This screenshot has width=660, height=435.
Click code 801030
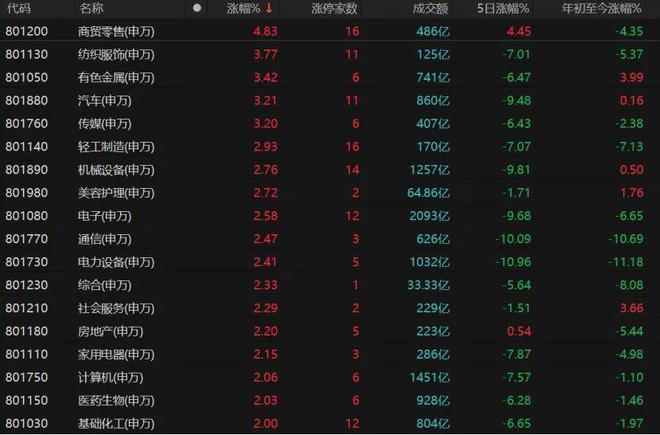(x=27, y=423)
